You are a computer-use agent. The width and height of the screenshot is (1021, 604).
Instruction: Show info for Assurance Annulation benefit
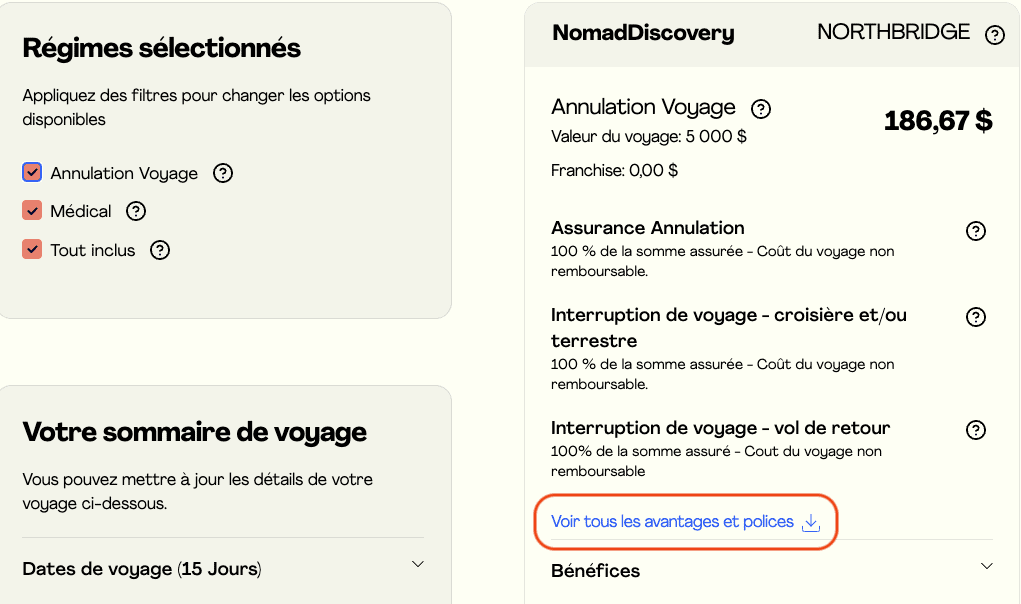point(976,231)
